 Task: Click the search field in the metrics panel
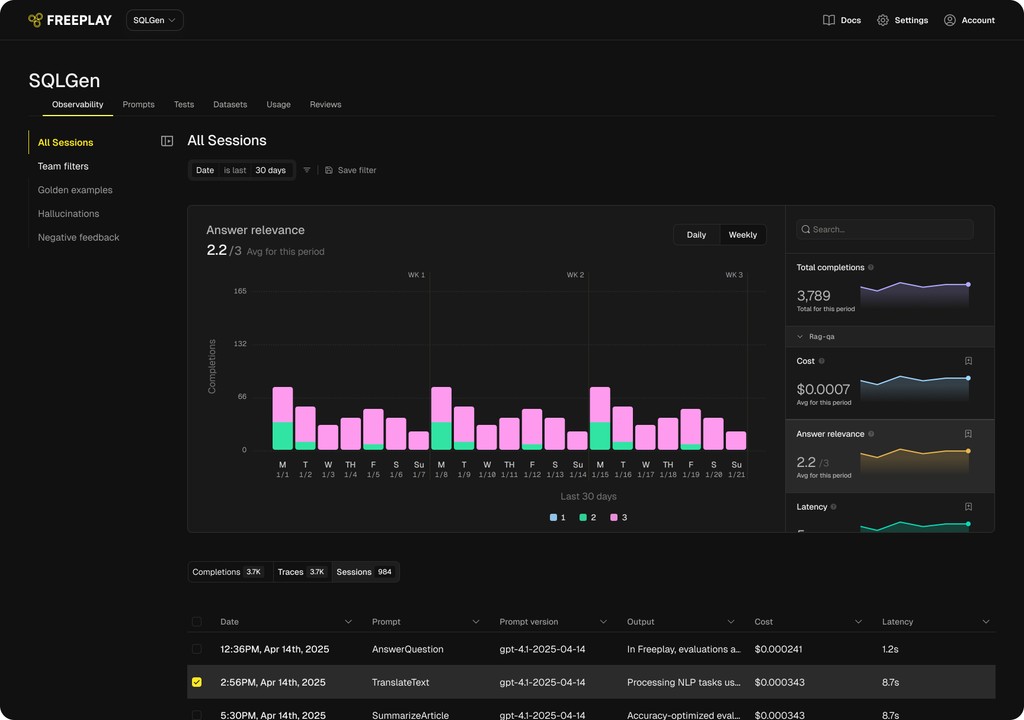pyautogui.click(x=884, y=229)
